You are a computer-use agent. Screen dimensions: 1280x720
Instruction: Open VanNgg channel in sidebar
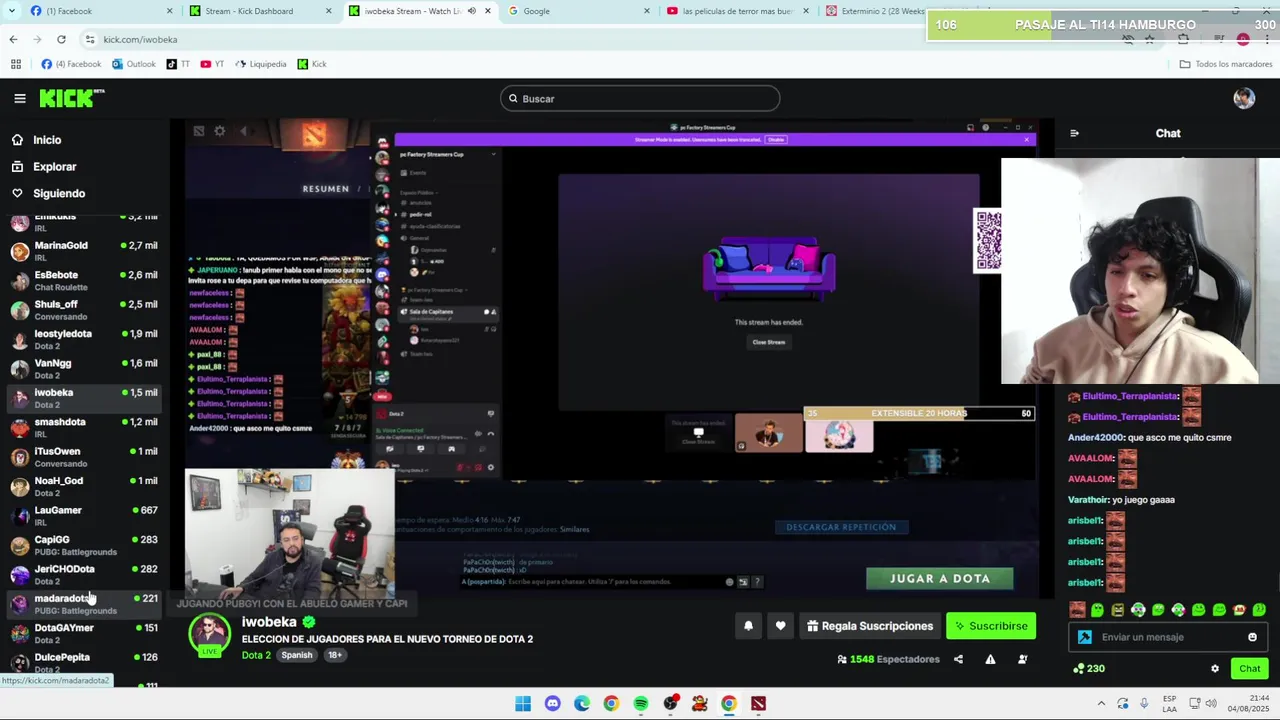click(84, 369)
